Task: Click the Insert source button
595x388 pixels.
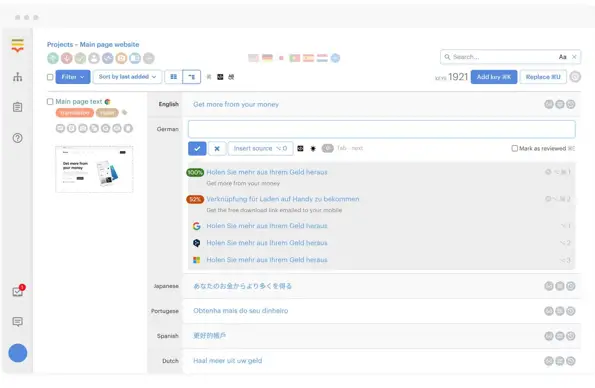Action: tap(260, 148)
